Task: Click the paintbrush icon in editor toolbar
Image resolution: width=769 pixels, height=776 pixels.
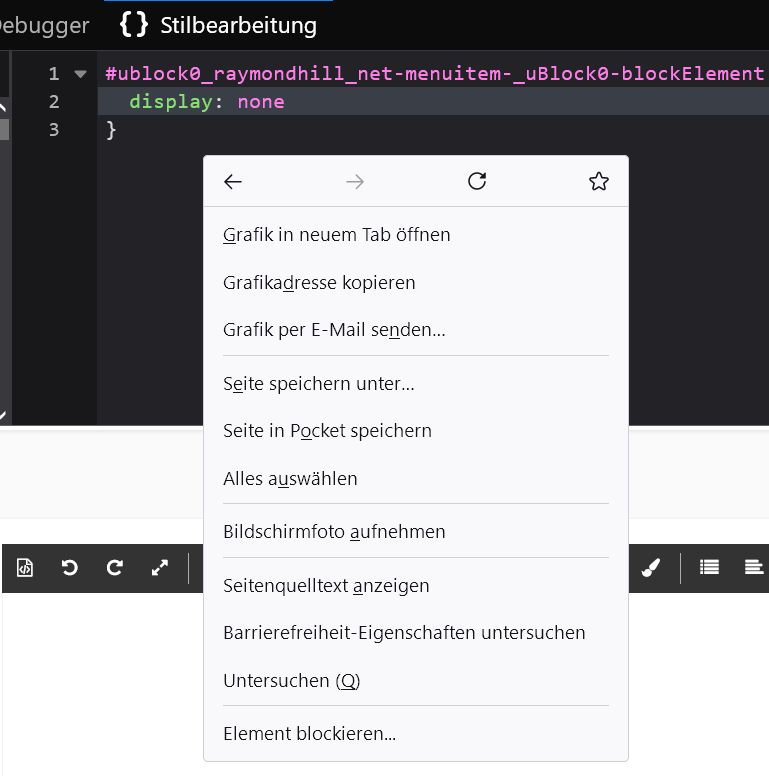Action: (x=650, y=568)
